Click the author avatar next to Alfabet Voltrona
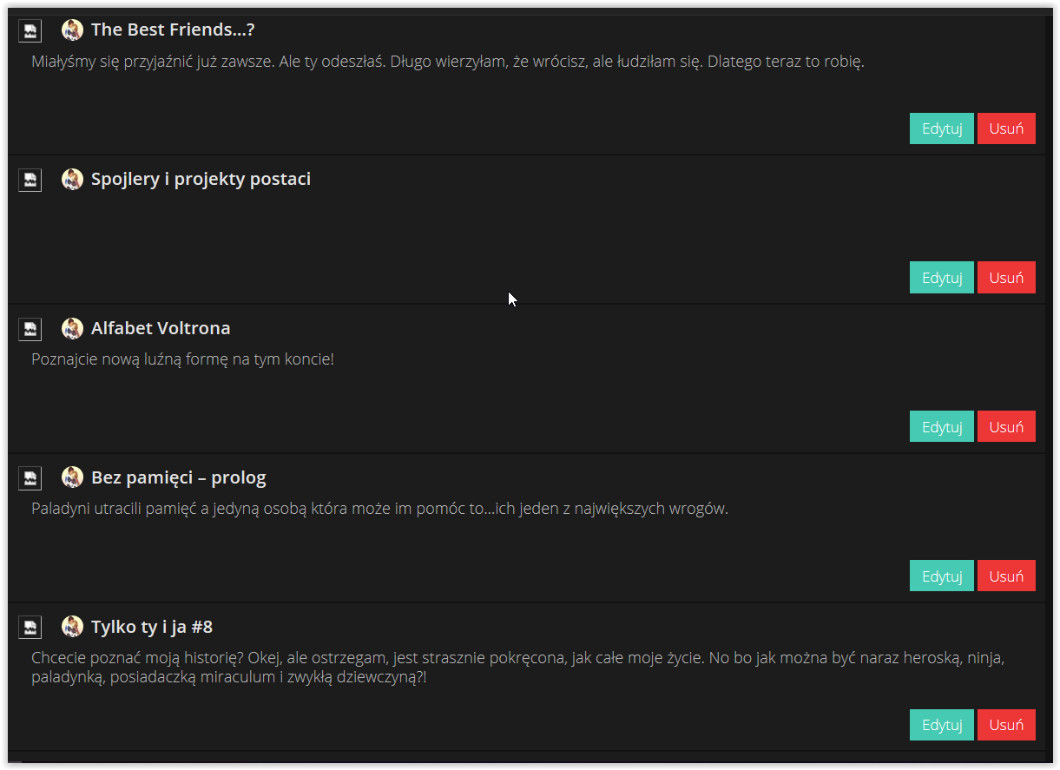The height and width of the screenshot is (770, 1060). [72, 328]
